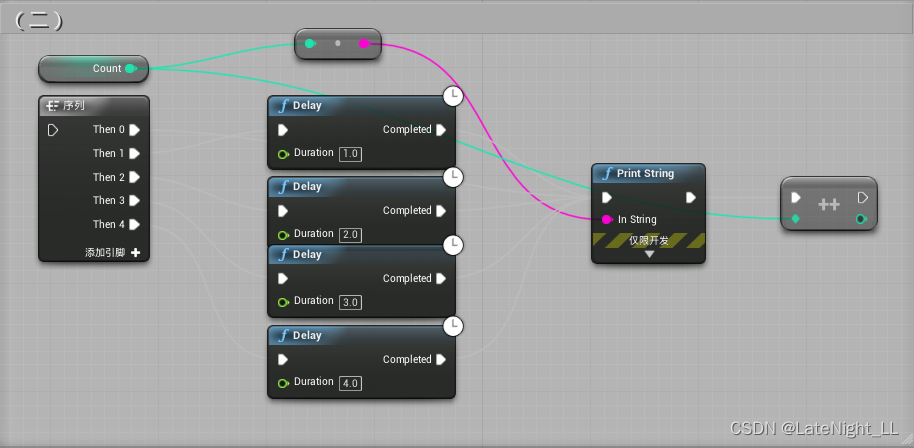Click the latent clock icon on Delay 2.0
The height and width of the screenshot is (448, 914).
[454, 177]
